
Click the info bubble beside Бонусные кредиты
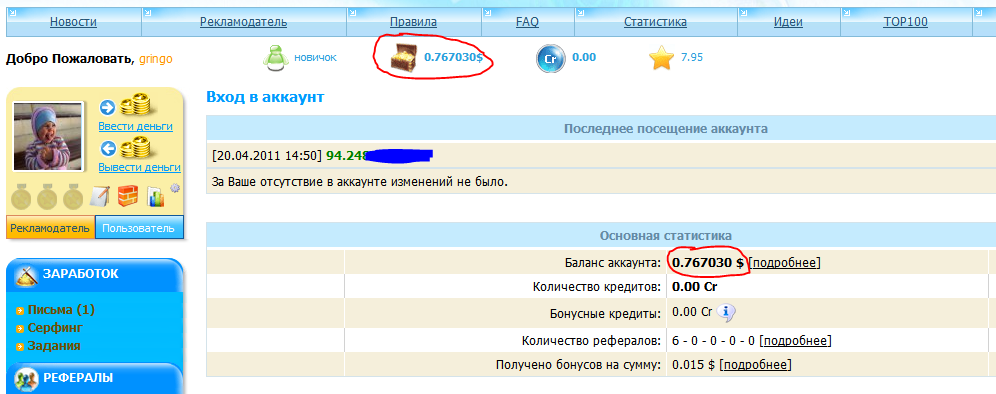click(x=726, y=313)
